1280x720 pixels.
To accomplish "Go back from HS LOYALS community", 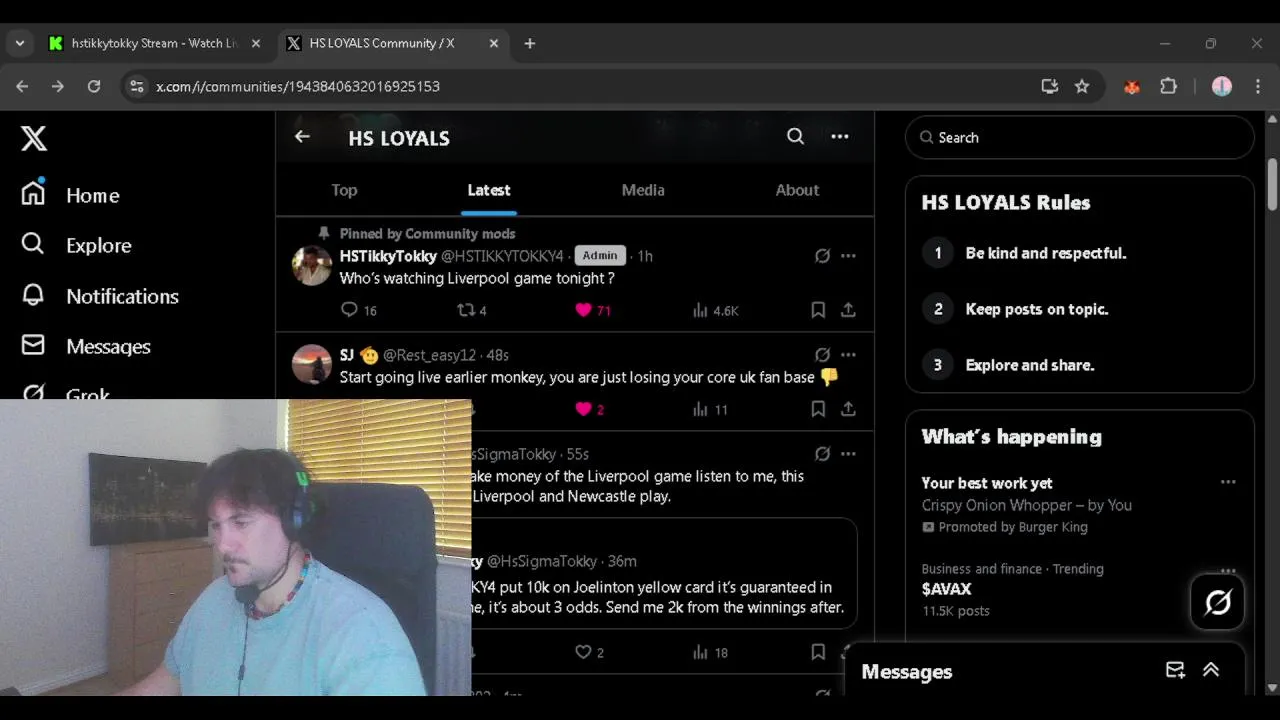I will pyautogui.click(x=302, y=137).
